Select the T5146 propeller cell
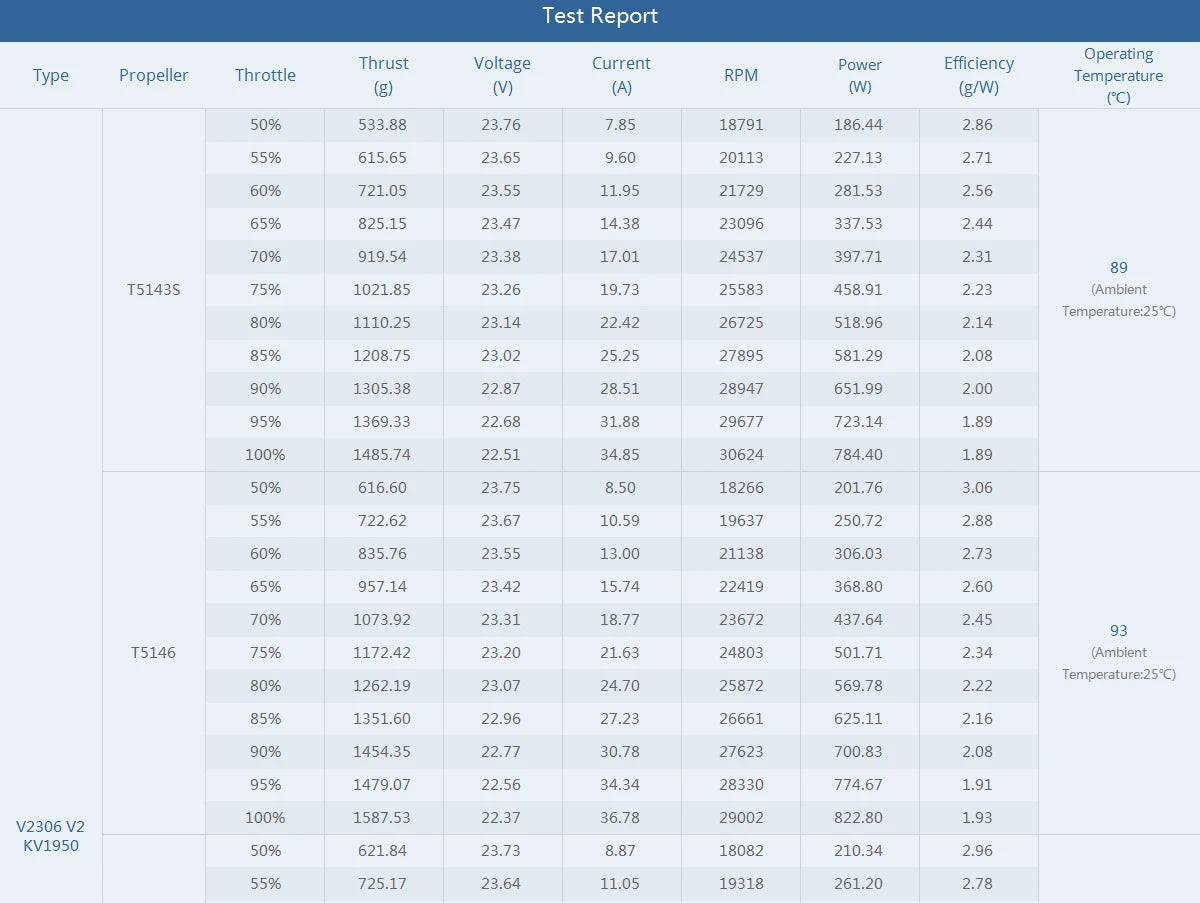 (154, 652)
